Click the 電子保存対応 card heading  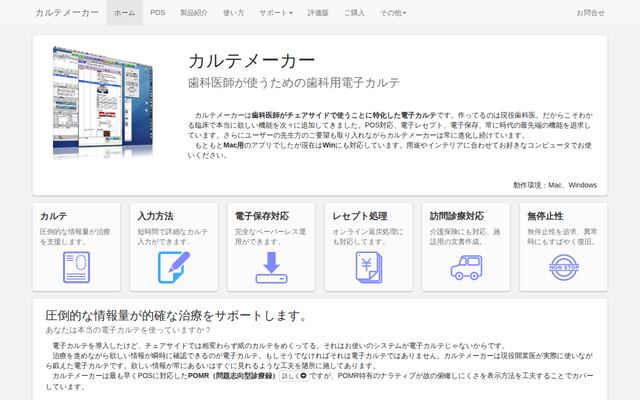click(x=262, y=216)
